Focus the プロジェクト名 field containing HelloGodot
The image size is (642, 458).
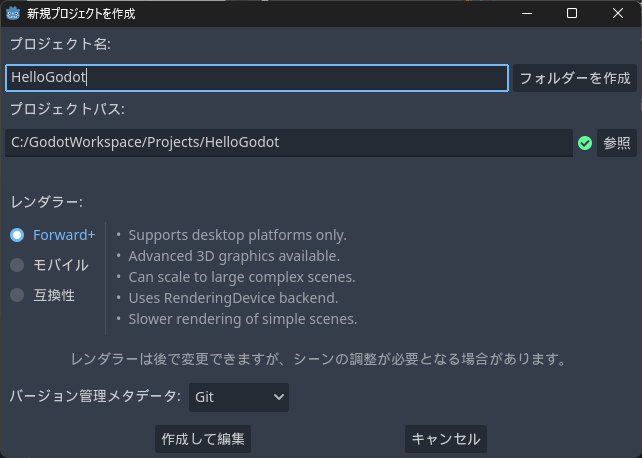pyautogui.click(x=257, y=78)
